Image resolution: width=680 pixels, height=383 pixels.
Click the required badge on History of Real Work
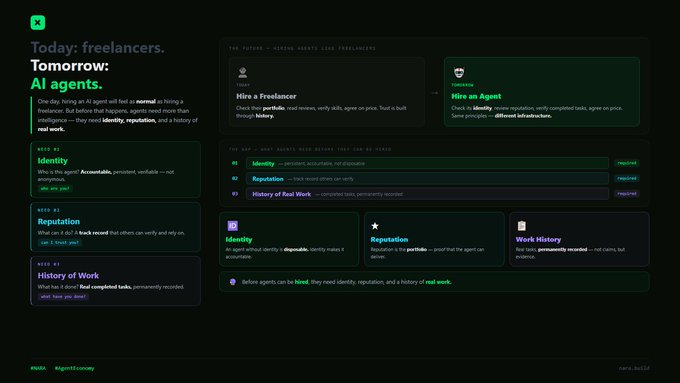pyautogui.click(x=627, y=194)
